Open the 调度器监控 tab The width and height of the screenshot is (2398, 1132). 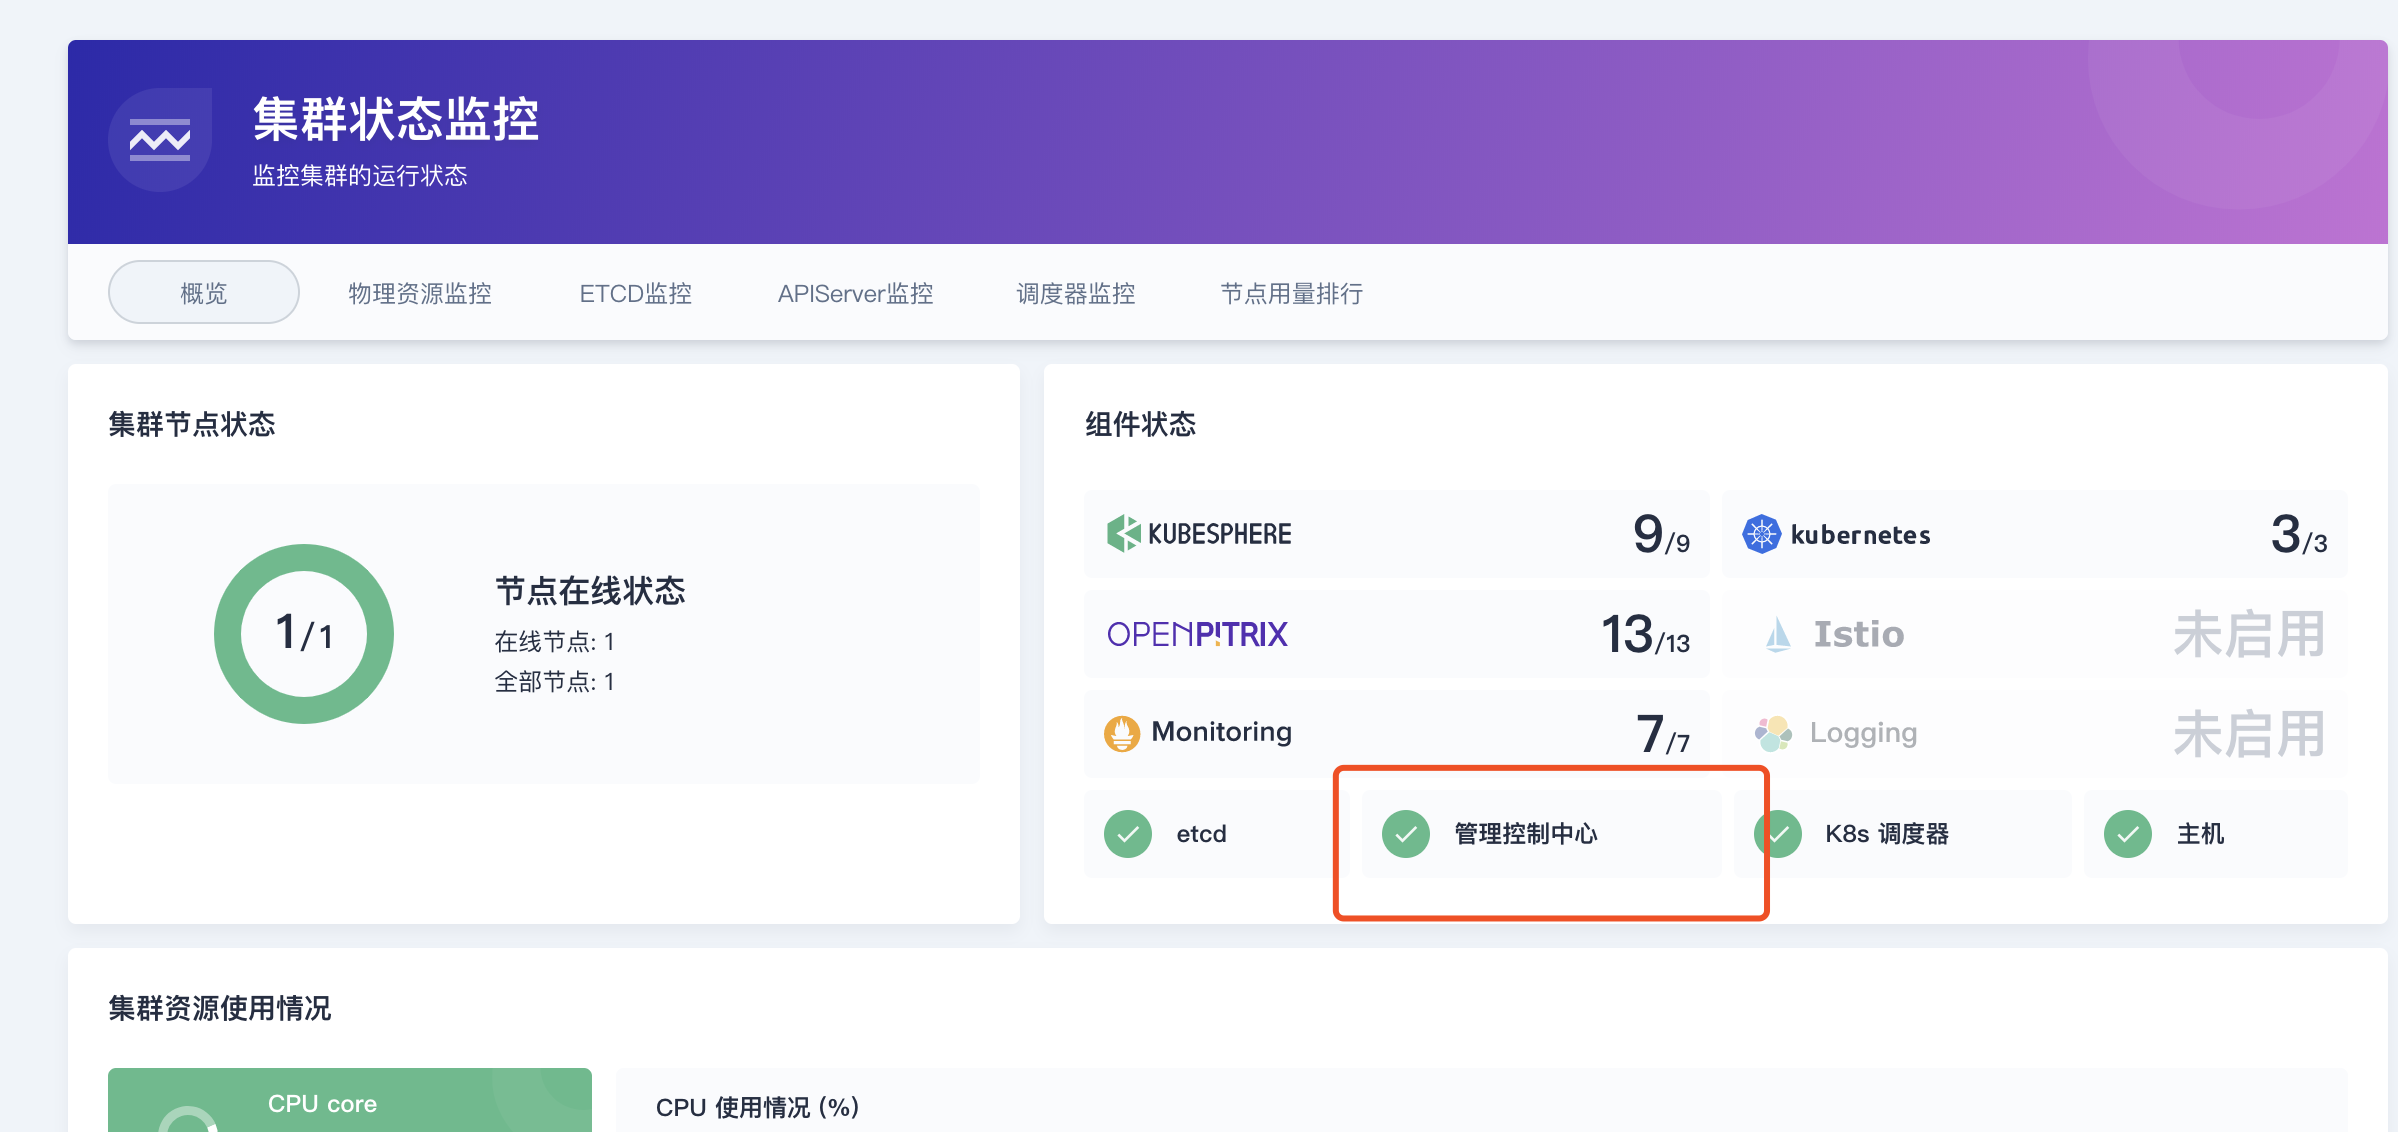click(x=1076, y=293)
